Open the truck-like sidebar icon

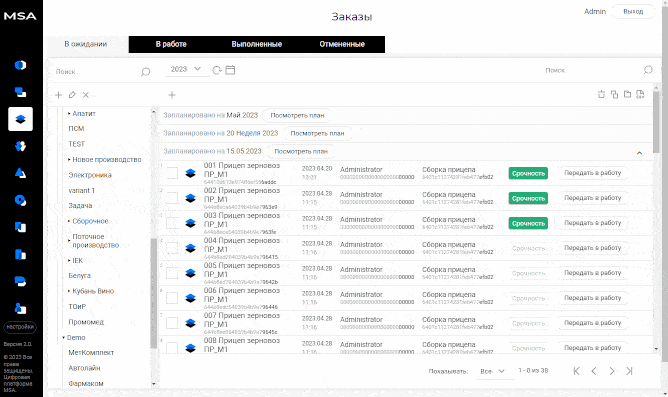pos(20,281)
